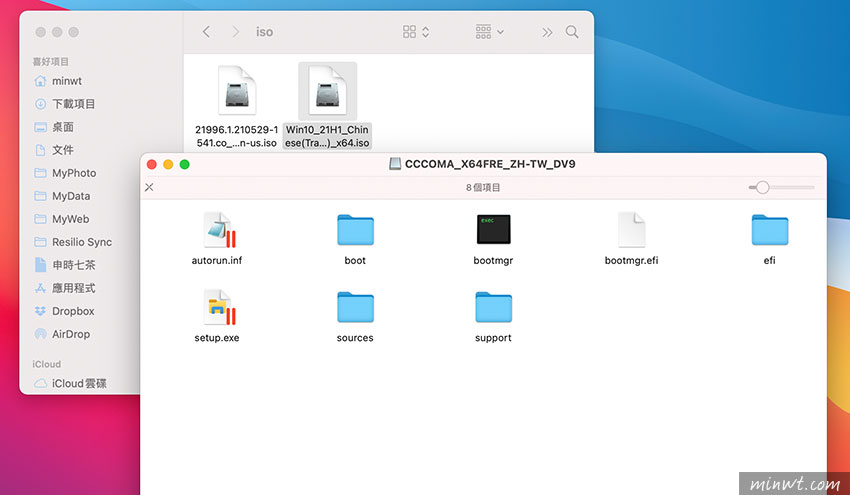Click the support folder name label
Viewport: 850px width, 495px height.
(x=493, y=338)
